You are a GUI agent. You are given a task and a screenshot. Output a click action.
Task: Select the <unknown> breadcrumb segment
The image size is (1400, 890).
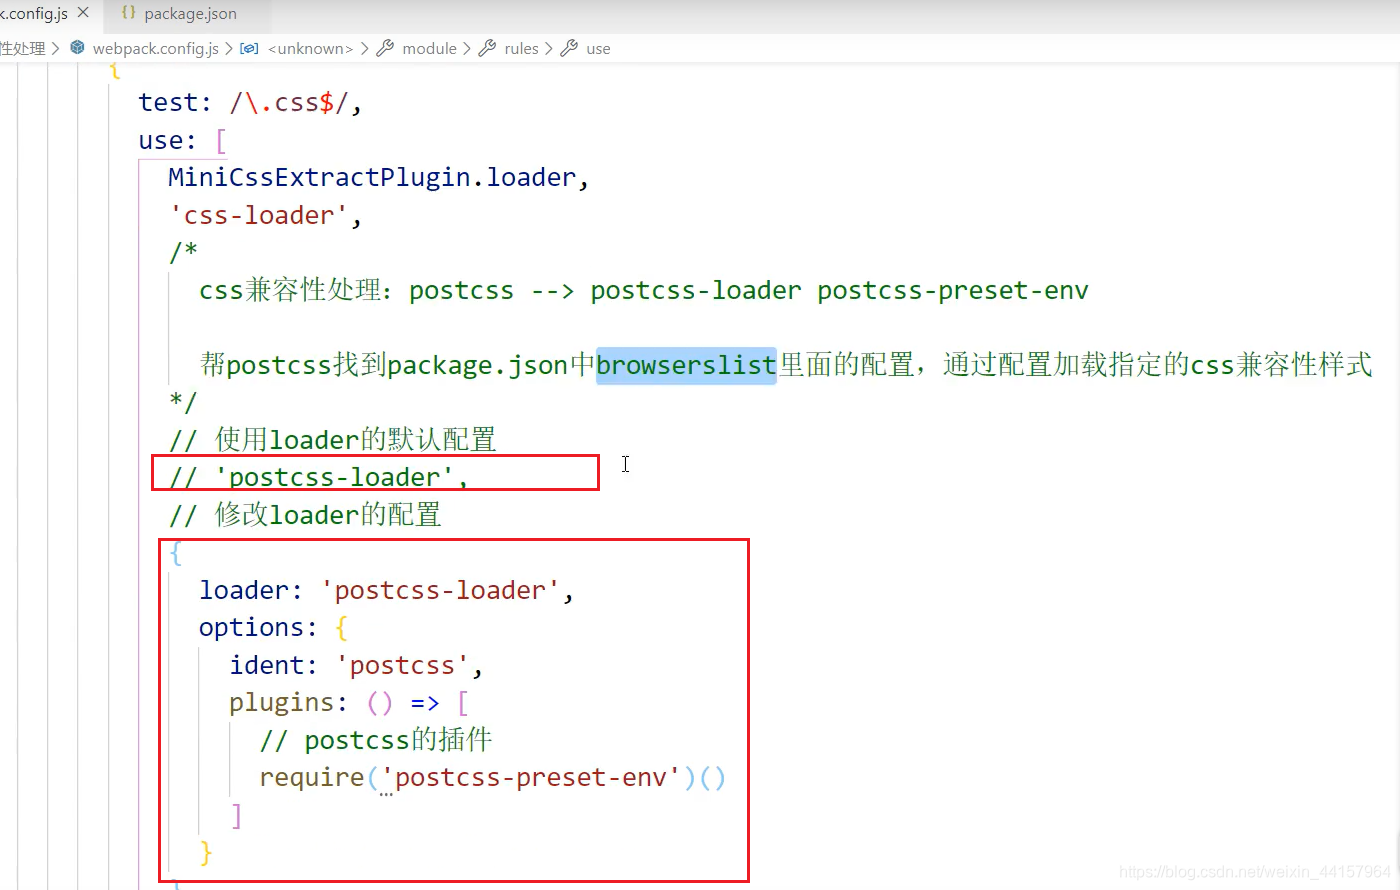click(x=311, y=49)
